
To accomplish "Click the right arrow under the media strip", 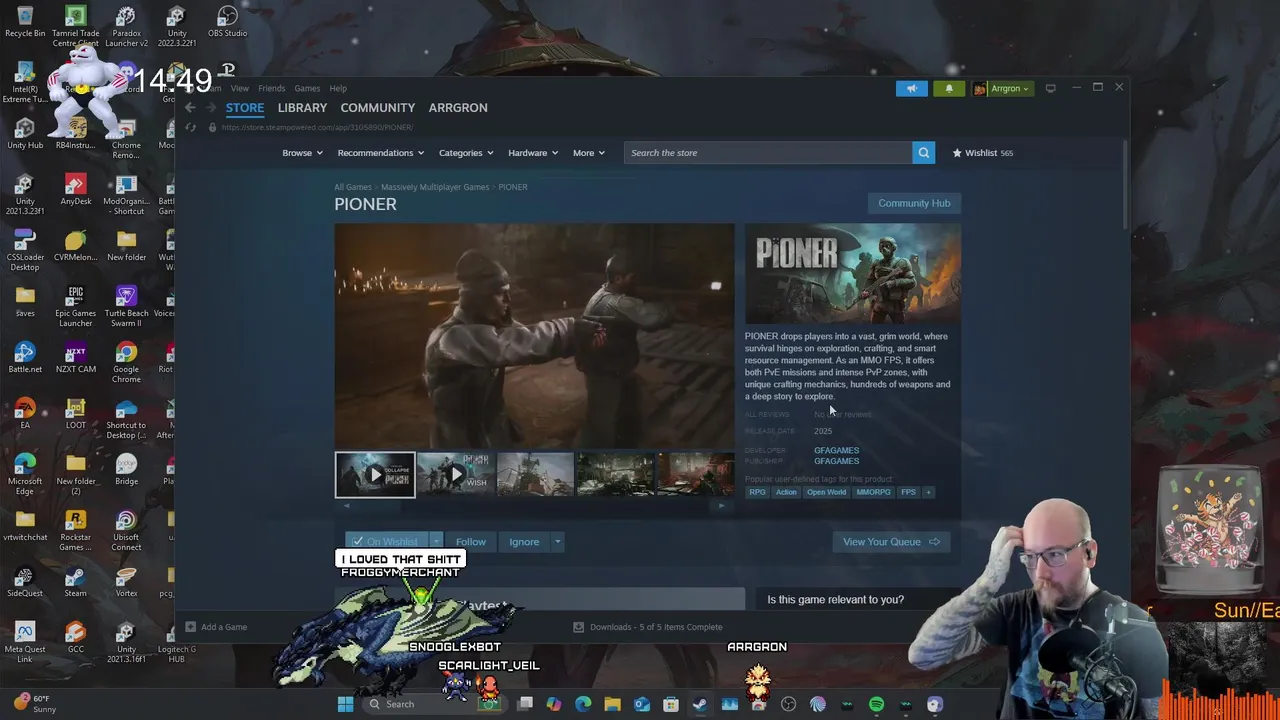I will [722, 506].
